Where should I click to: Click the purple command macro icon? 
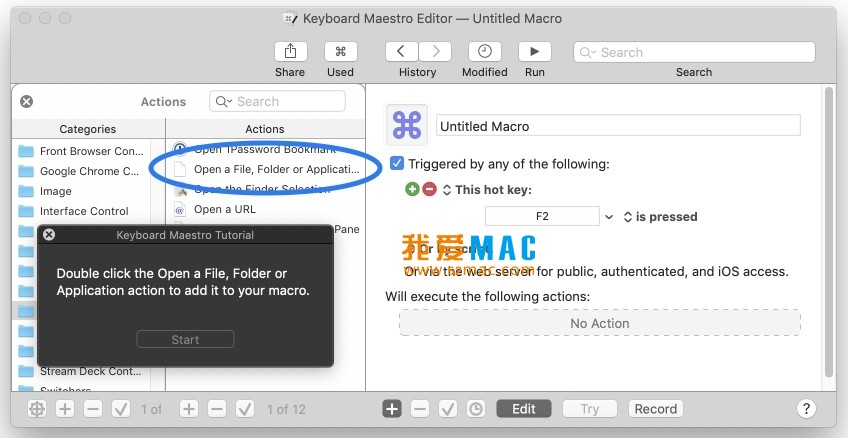(x=407, y=125)
